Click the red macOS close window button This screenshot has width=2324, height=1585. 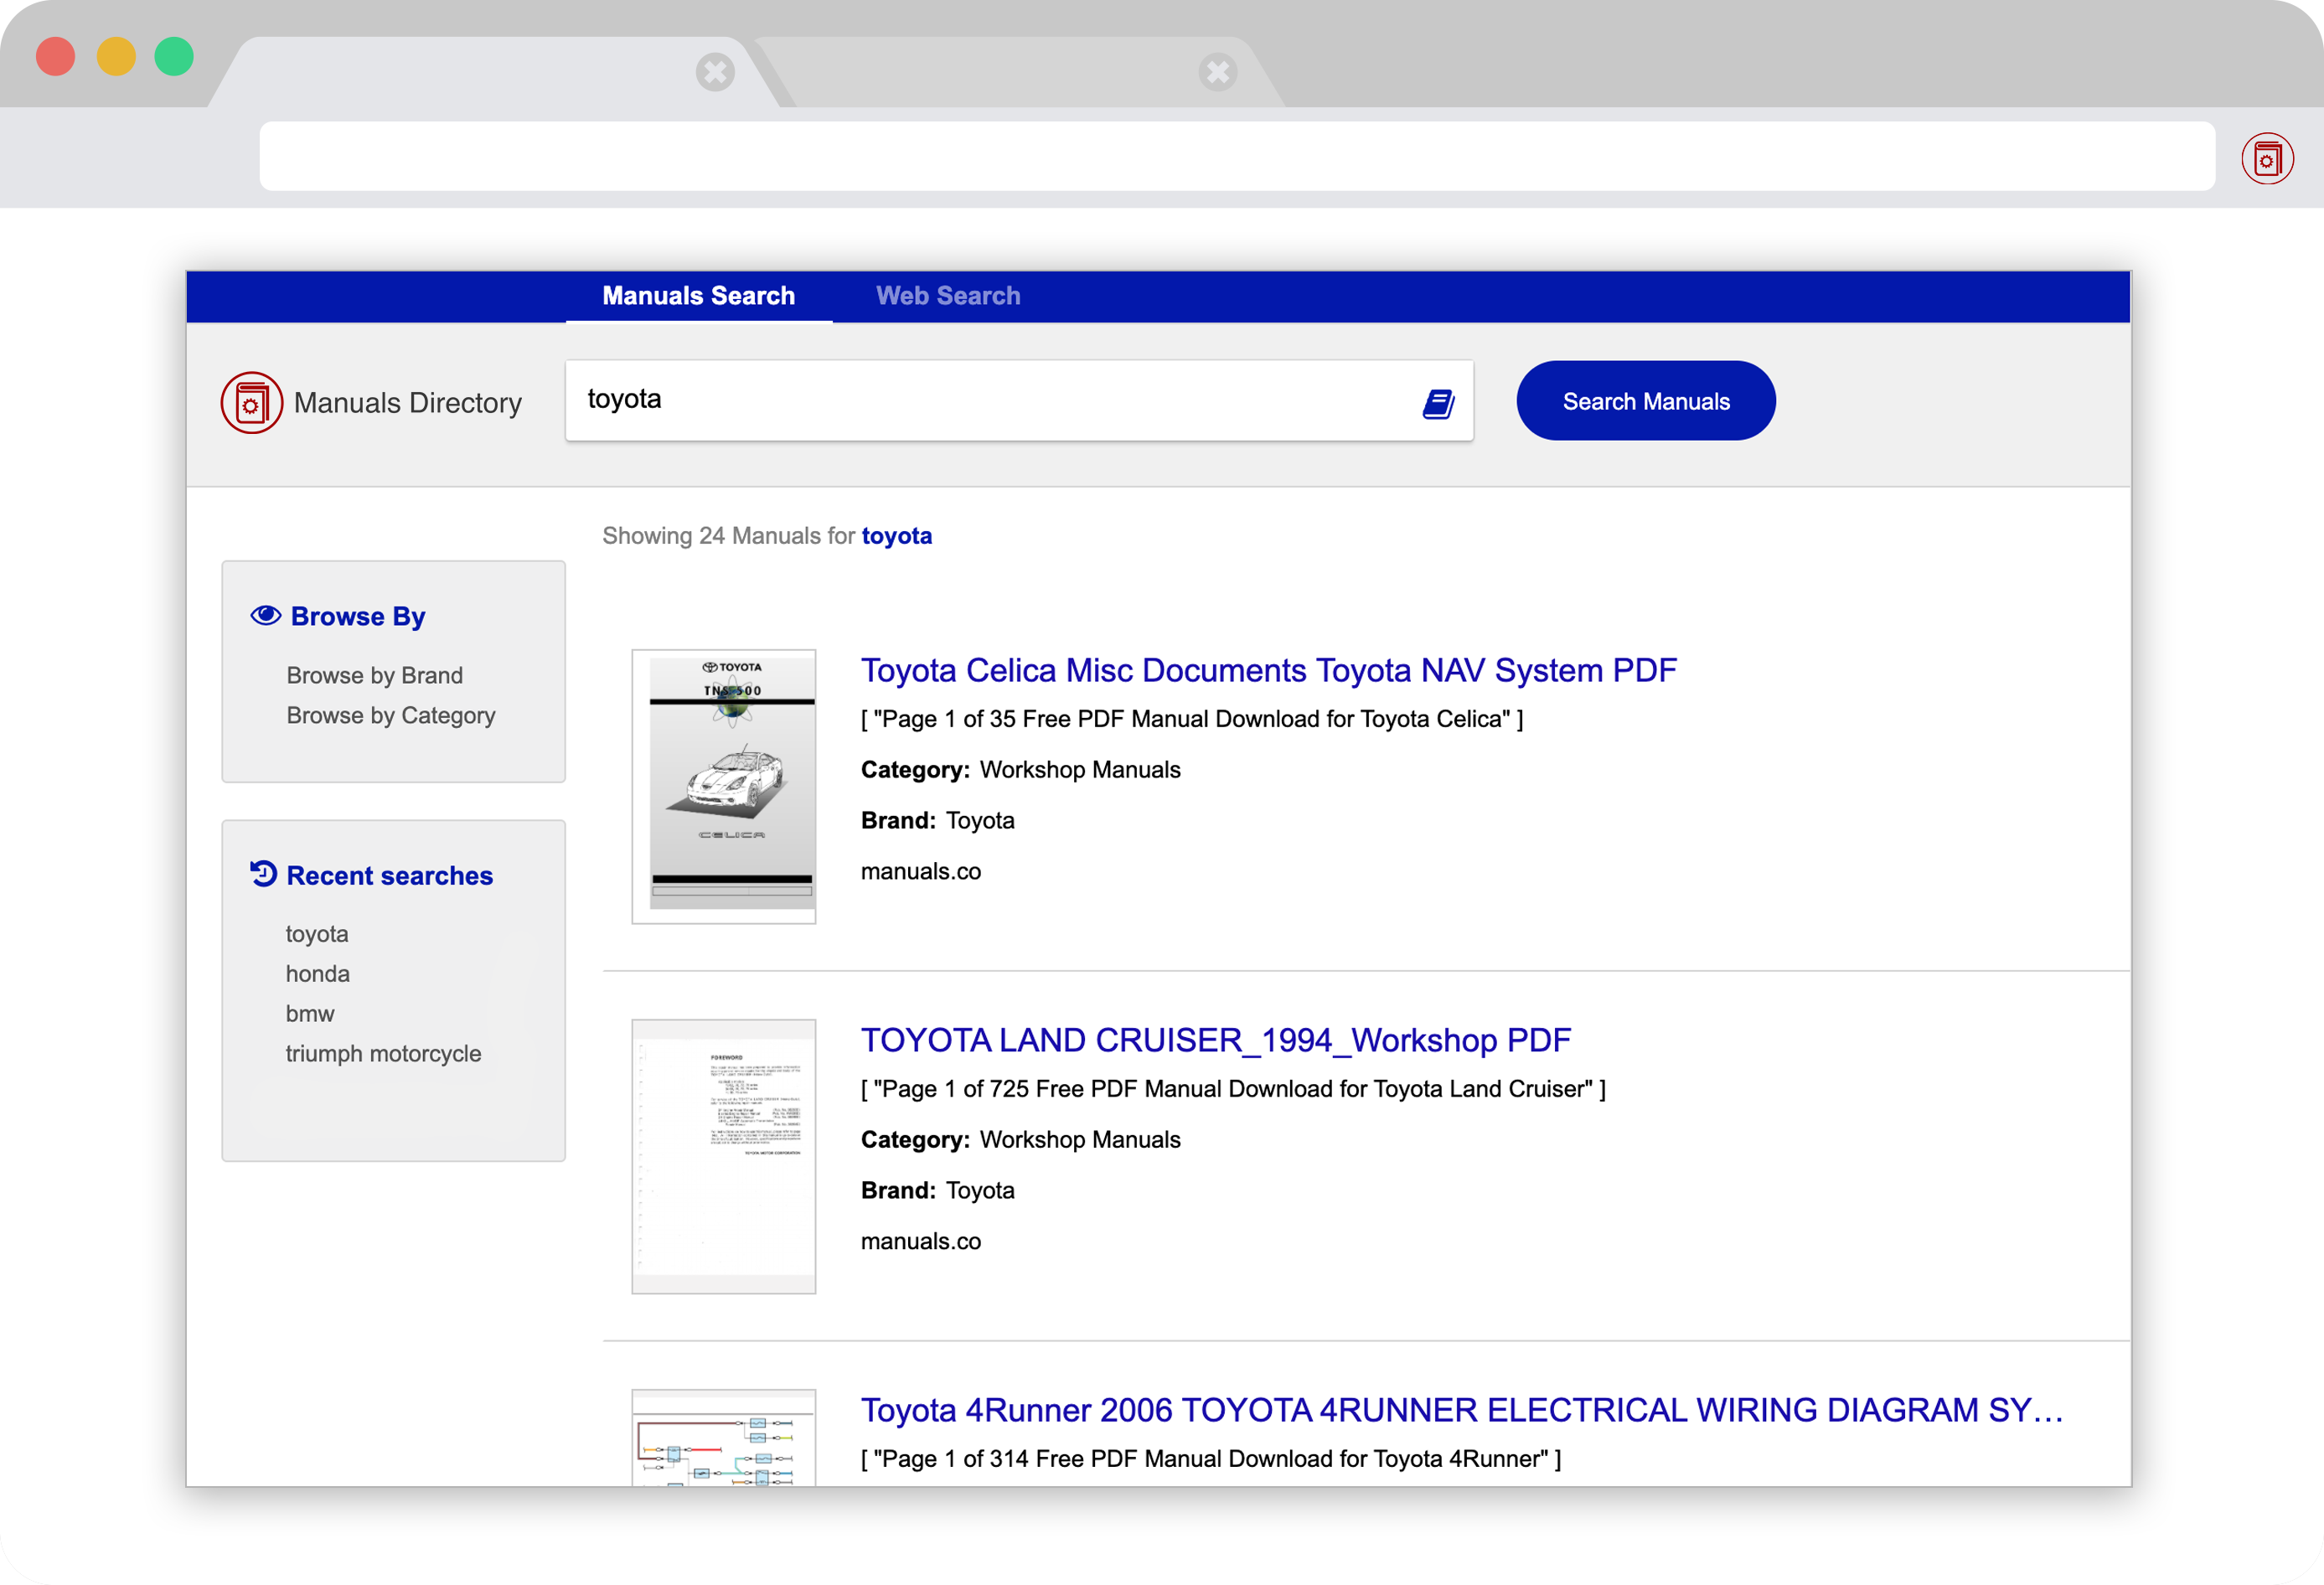[56, 56]
